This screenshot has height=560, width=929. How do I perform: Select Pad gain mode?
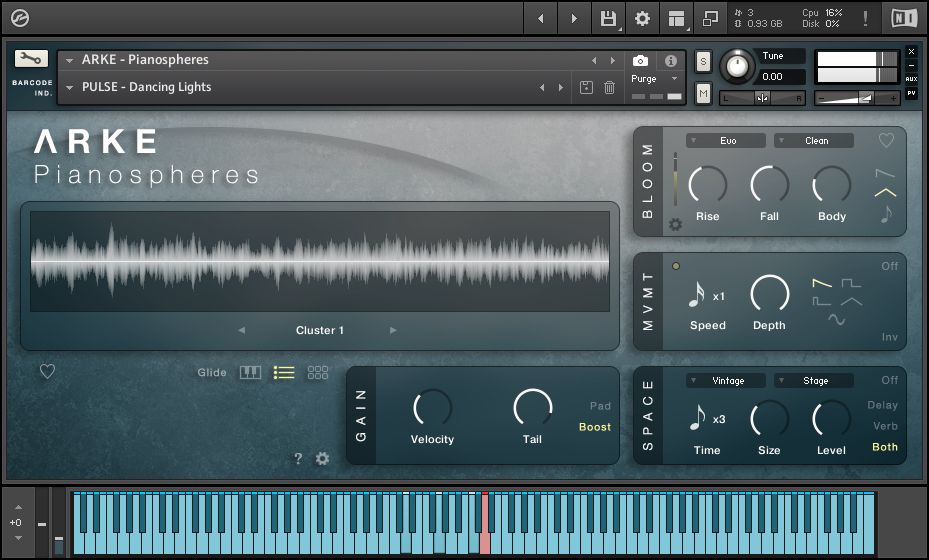point(600,406)
